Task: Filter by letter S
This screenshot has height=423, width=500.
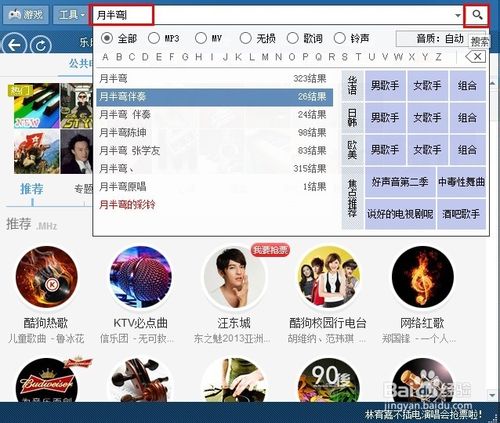Action: [x=345, y=57]
